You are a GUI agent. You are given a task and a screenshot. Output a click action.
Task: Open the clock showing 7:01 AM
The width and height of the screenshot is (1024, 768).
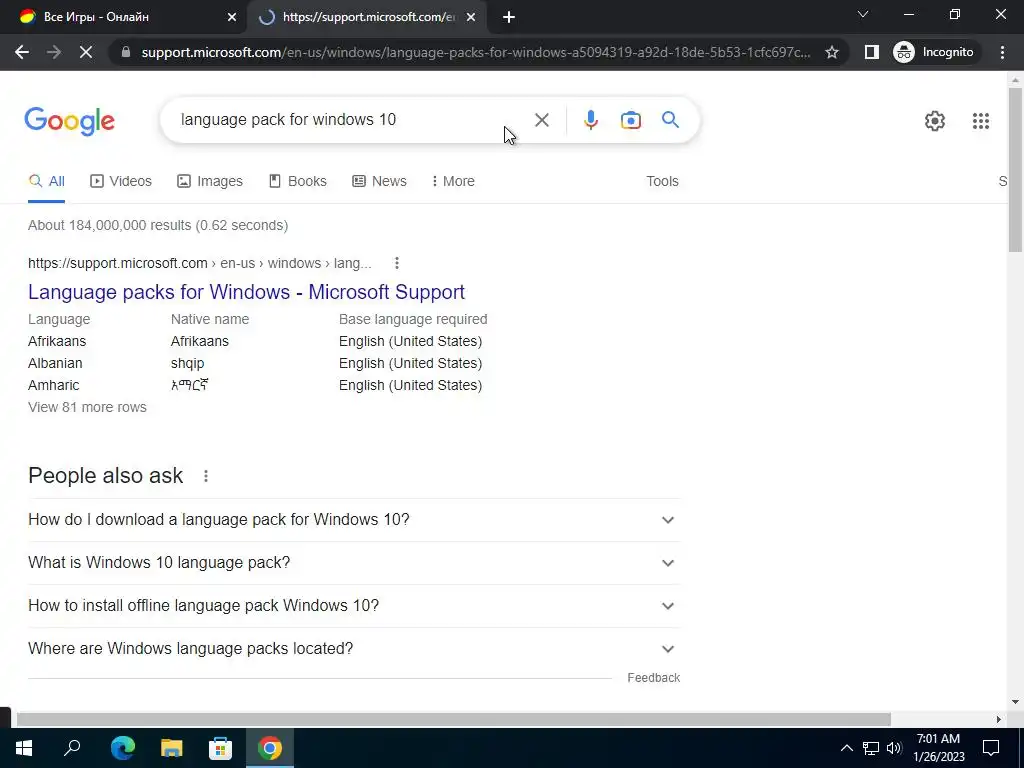(938, 748)
